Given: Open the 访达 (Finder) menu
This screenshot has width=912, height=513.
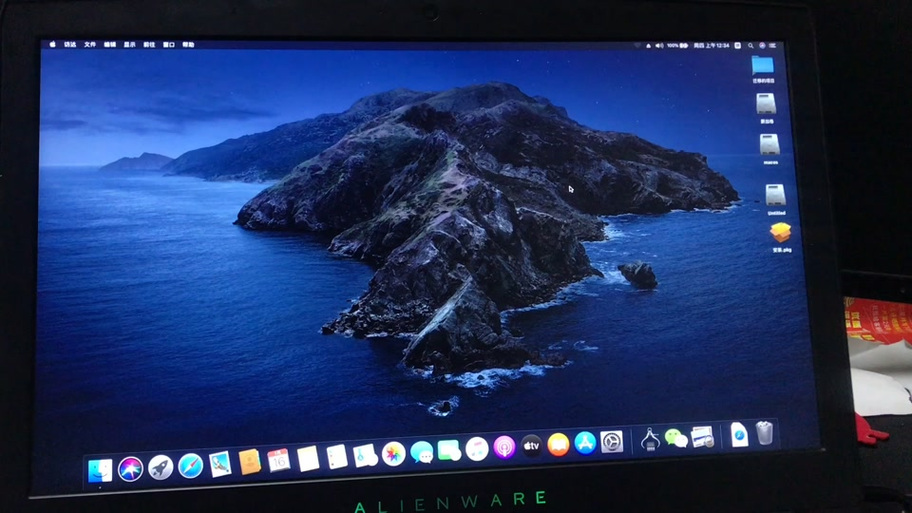Looking at the screenshot, I should click(70, 44).
